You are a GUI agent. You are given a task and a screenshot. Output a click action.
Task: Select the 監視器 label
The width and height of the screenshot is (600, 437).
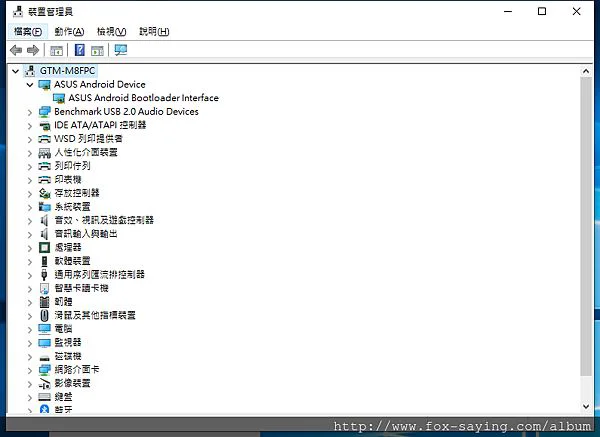pyautogui.click(x=68, y=342)
